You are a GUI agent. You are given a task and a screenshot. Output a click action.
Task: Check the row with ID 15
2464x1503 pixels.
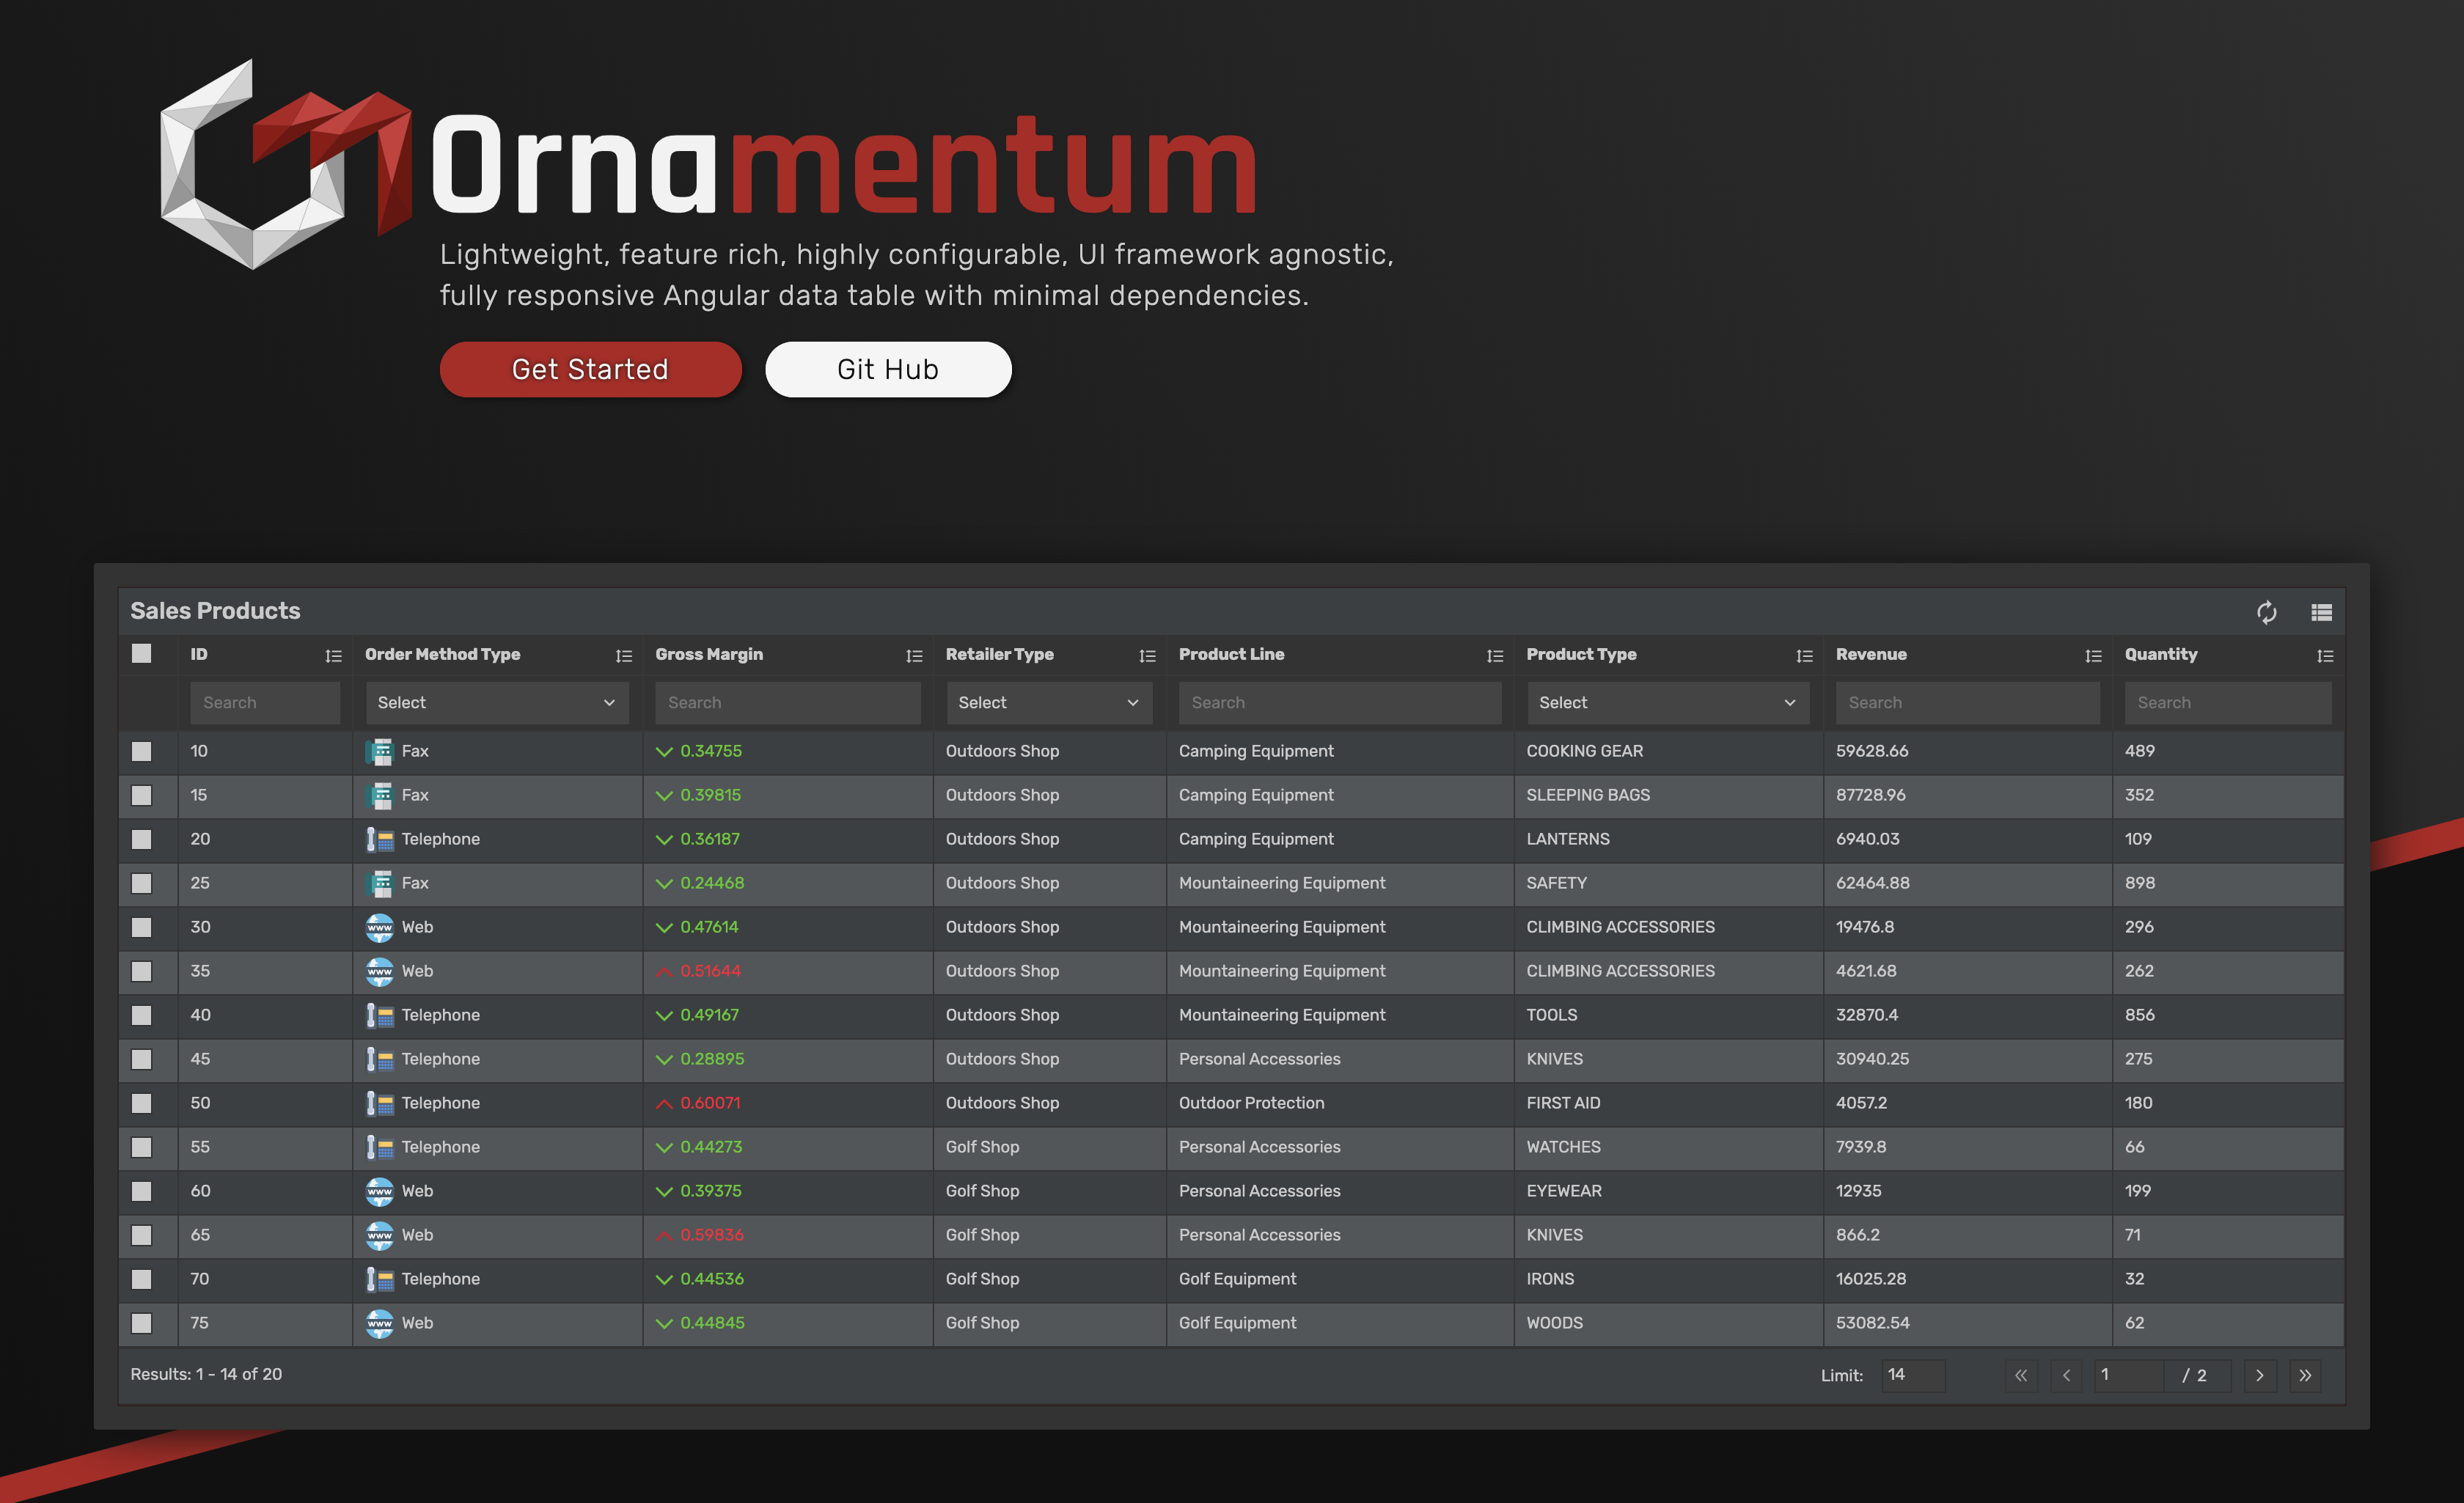pyautogui.click(x=142, y=795)
